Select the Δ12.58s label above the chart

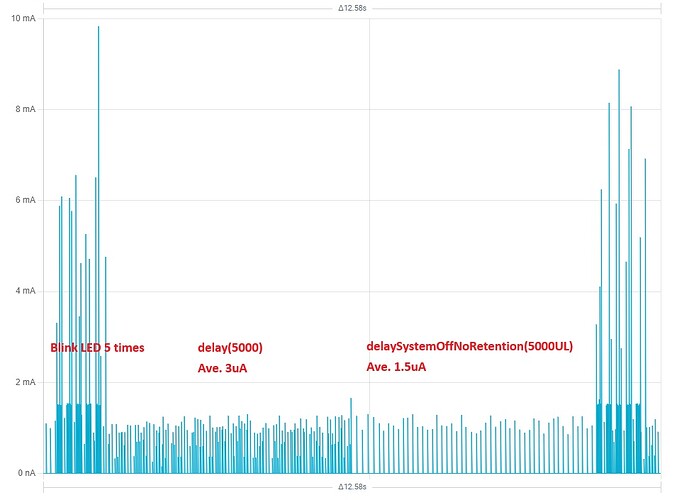point(352,8)
